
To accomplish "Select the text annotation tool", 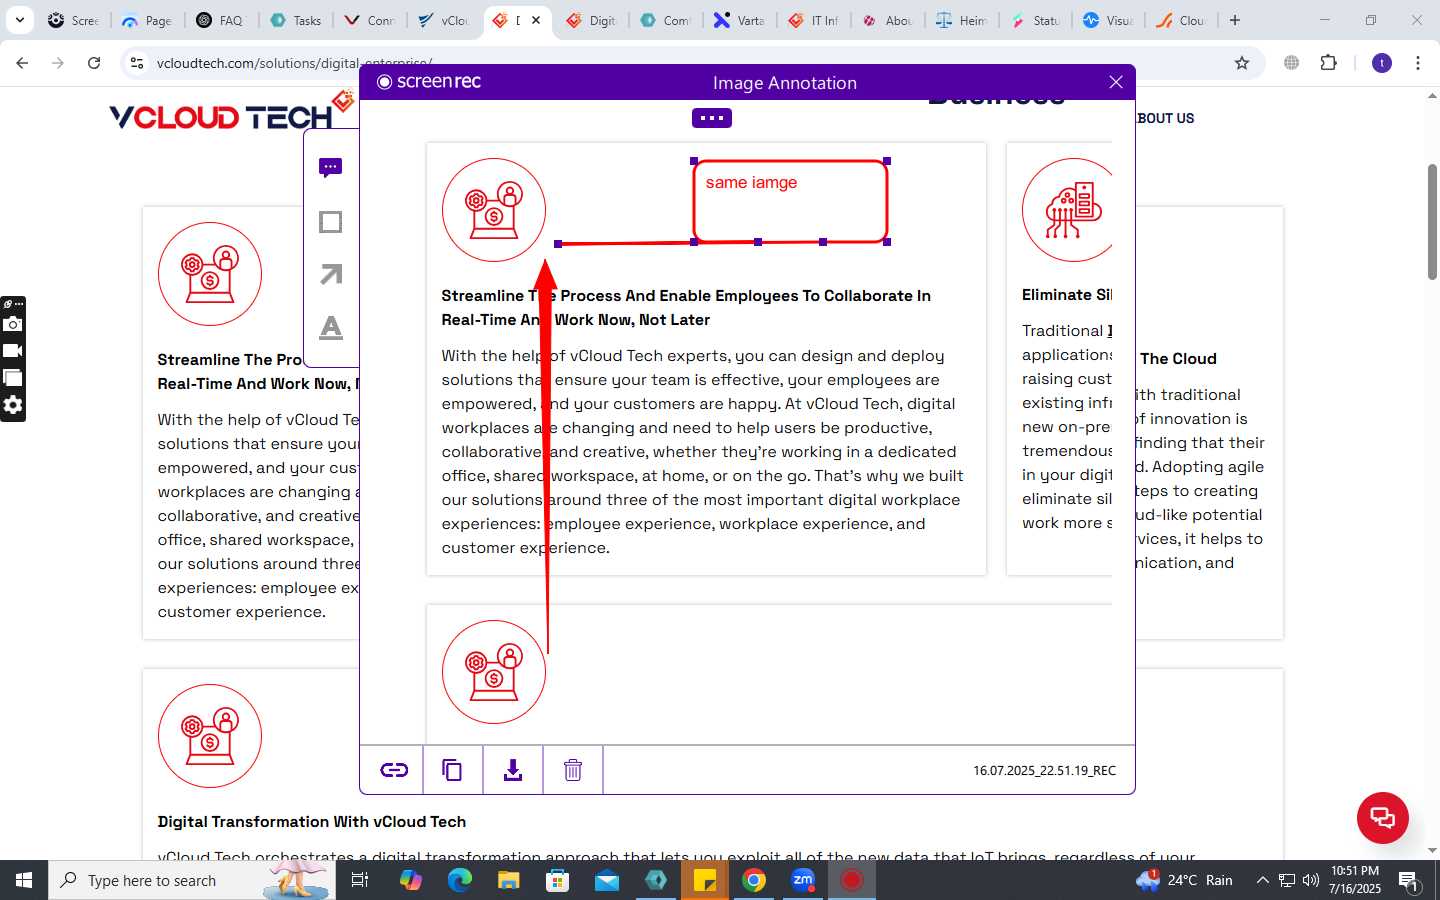I will click(x=331, y=327).
